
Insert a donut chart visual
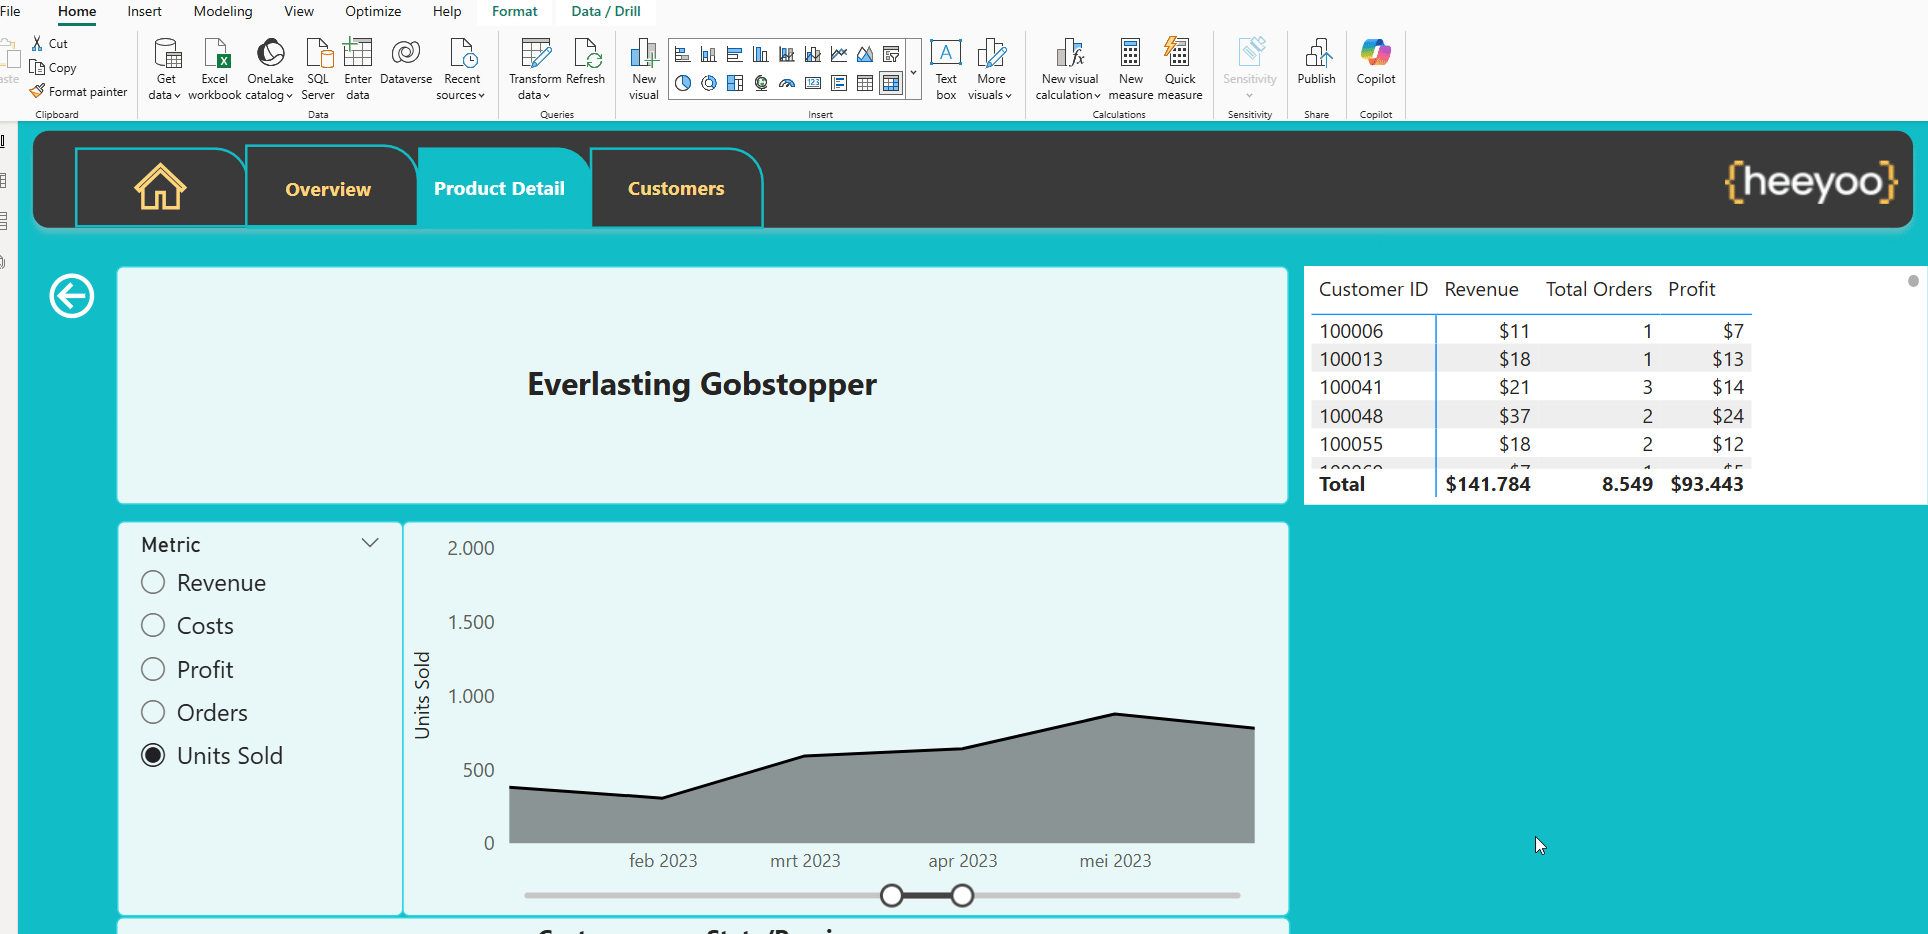(709, 83)
